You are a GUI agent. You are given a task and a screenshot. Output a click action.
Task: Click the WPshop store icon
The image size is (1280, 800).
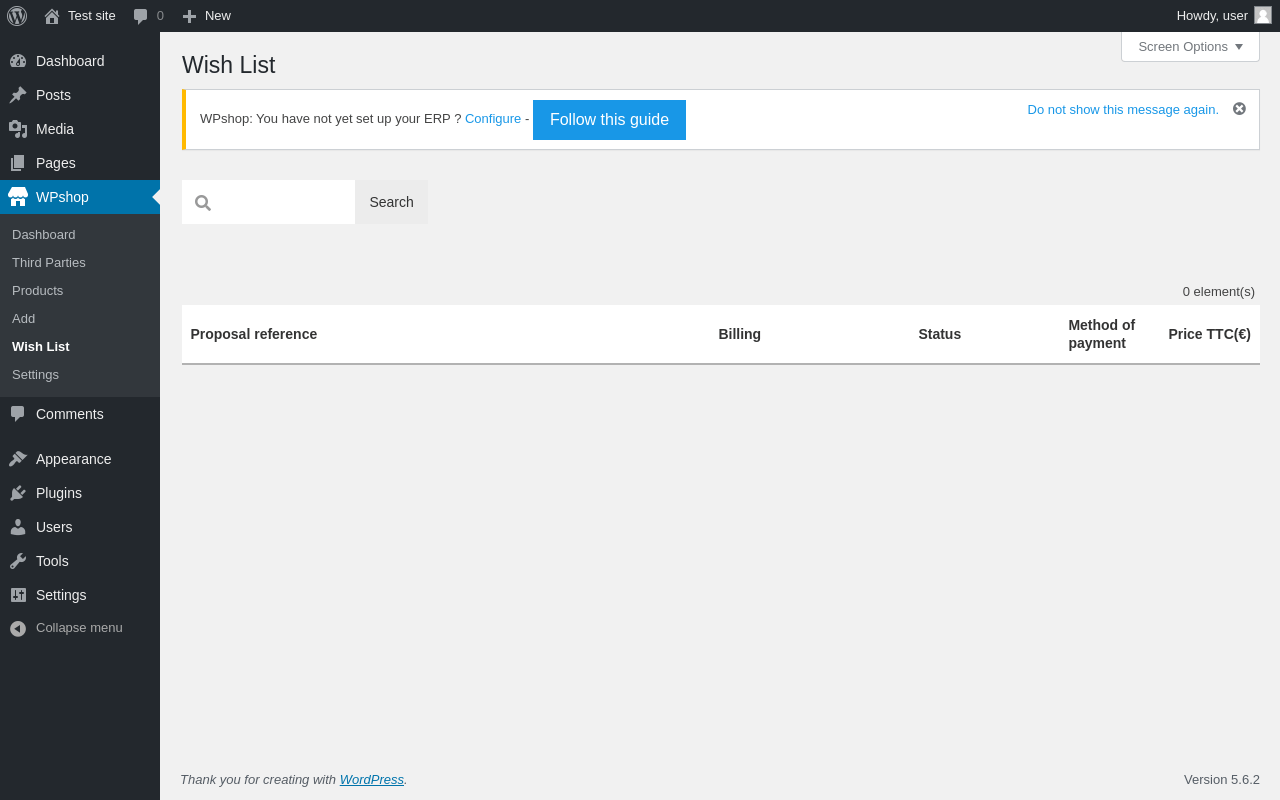coord(18,197)
